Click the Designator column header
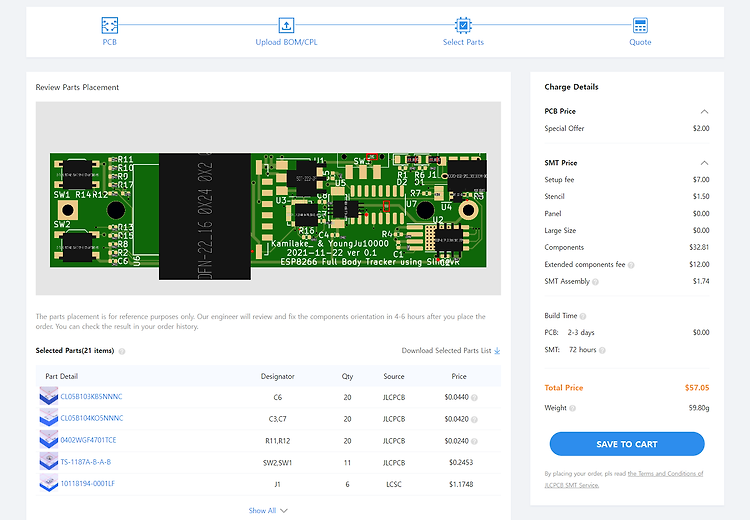Screen dimensions: 750x520 (277, 376)
